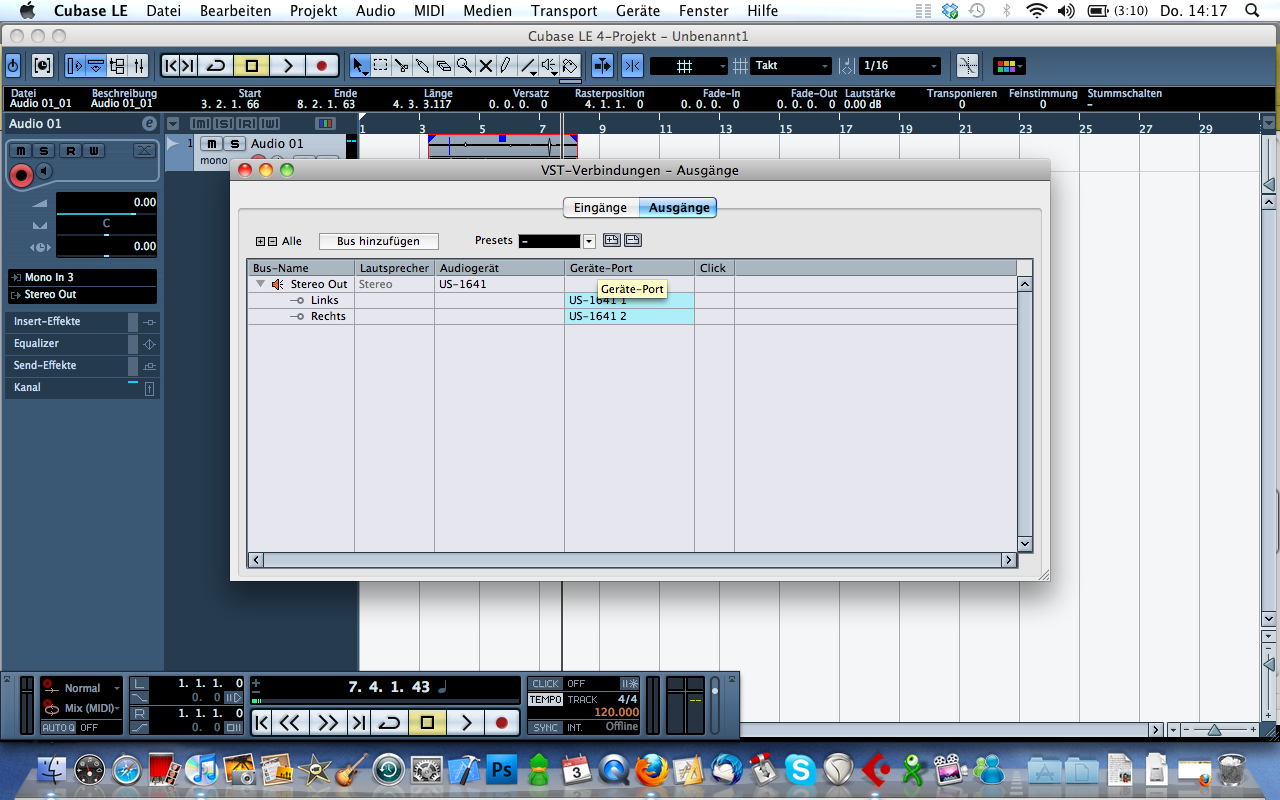Toggle TEMPO track in transport panel
Image resolution: width=1280 pixels, height=800 pixels.
546,699
